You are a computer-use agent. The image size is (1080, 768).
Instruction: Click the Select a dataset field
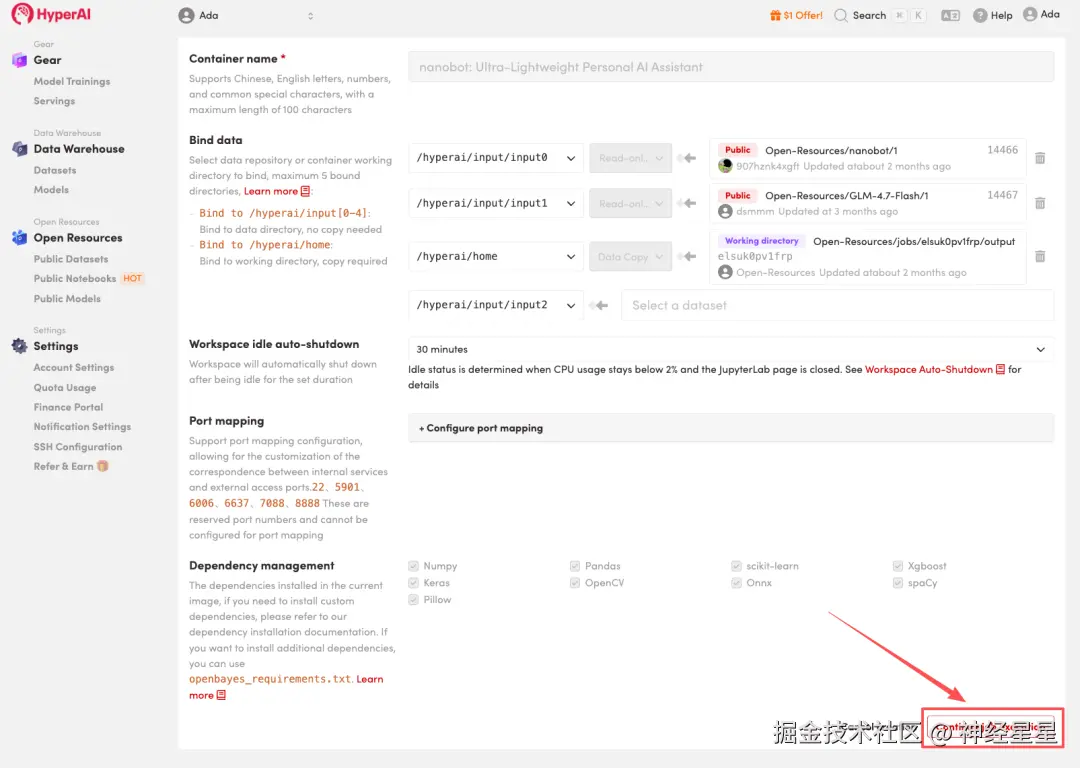click(x=838, y=305)
